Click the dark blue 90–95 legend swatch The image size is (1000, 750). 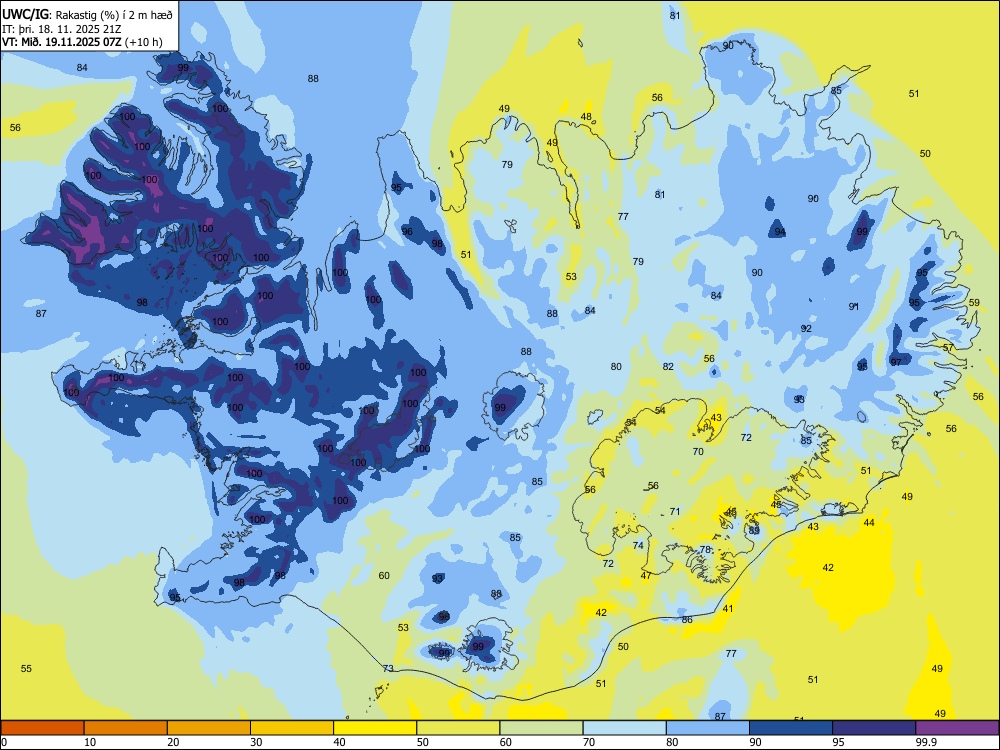[791, 728]
